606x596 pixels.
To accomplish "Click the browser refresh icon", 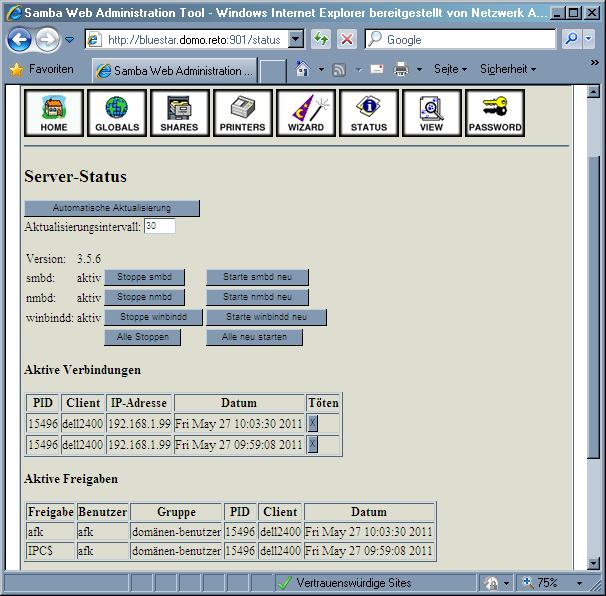I will tap(321, 39).
